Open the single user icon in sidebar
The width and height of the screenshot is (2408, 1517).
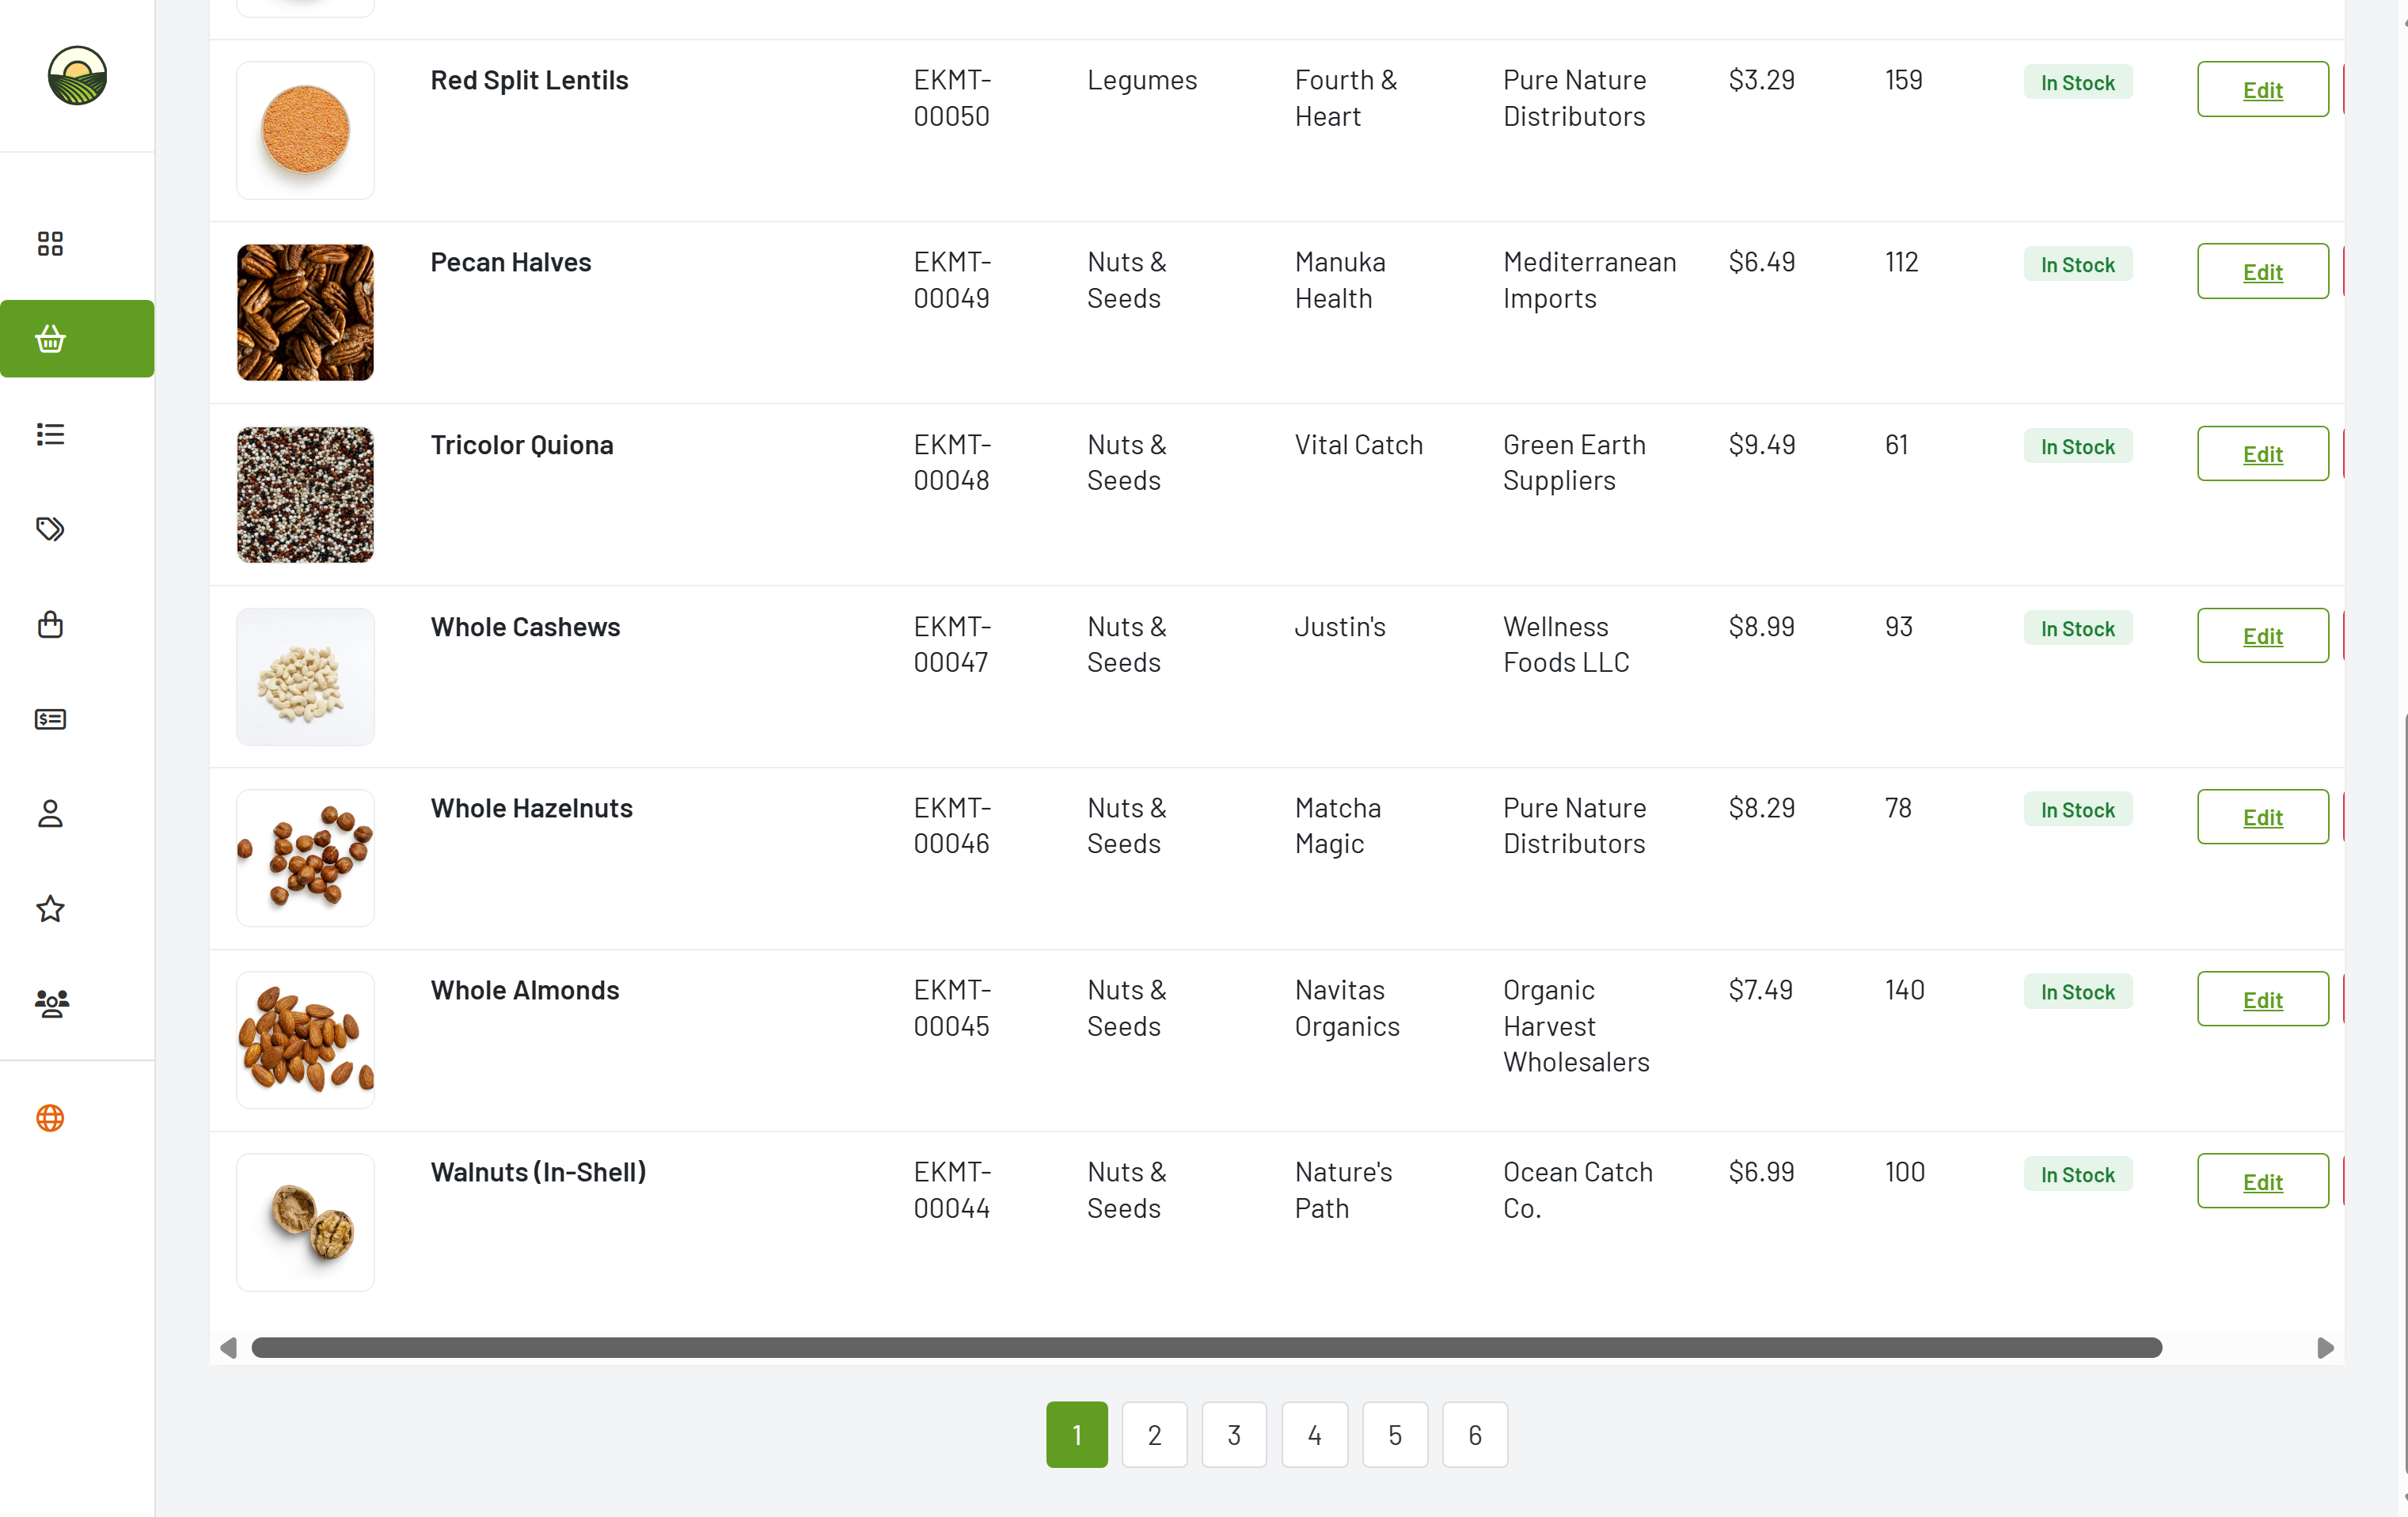coord(50,814)
